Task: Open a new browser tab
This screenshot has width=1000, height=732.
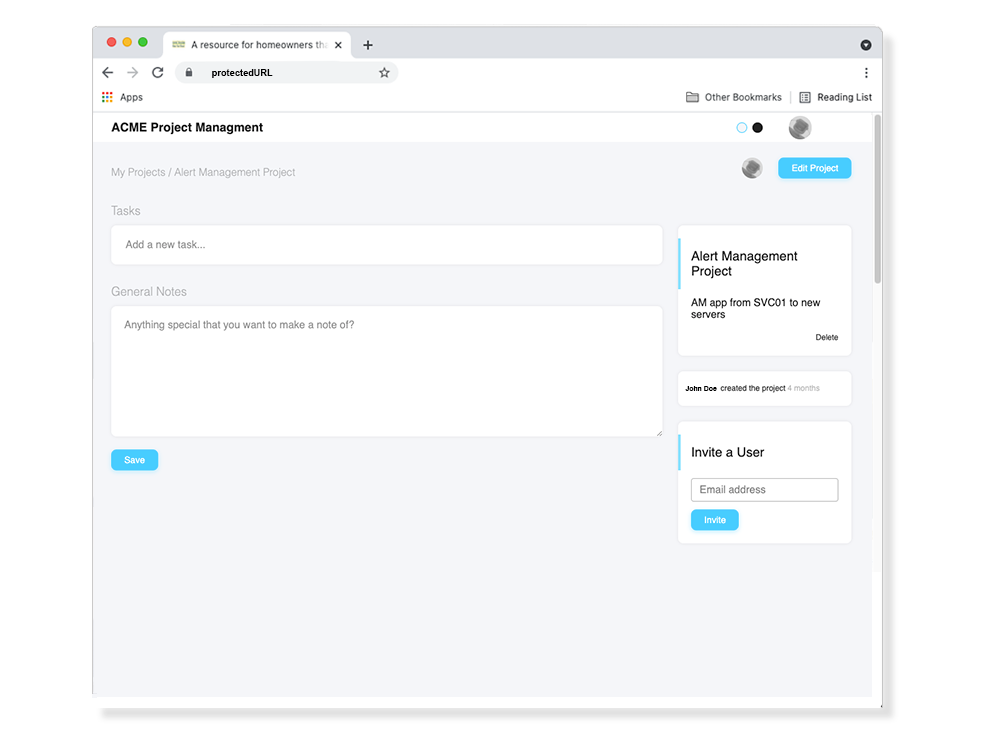Action: pos(368,45)
